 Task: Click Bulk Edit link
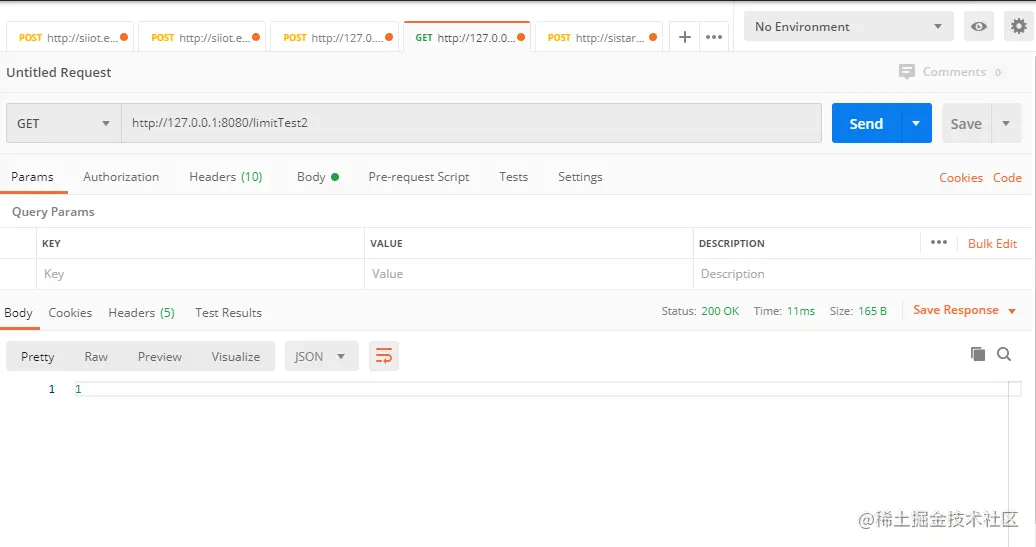tap(992, 244)
